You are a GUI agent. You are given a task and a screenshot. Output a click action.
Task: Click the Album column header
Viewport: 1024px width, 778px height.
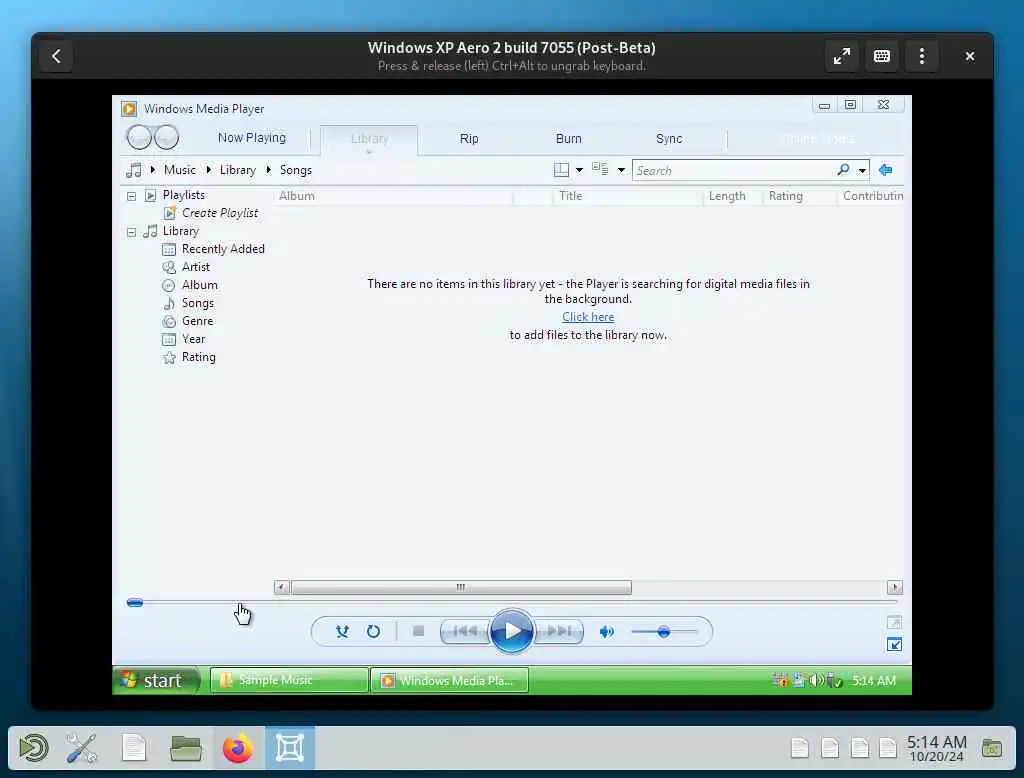394,196
